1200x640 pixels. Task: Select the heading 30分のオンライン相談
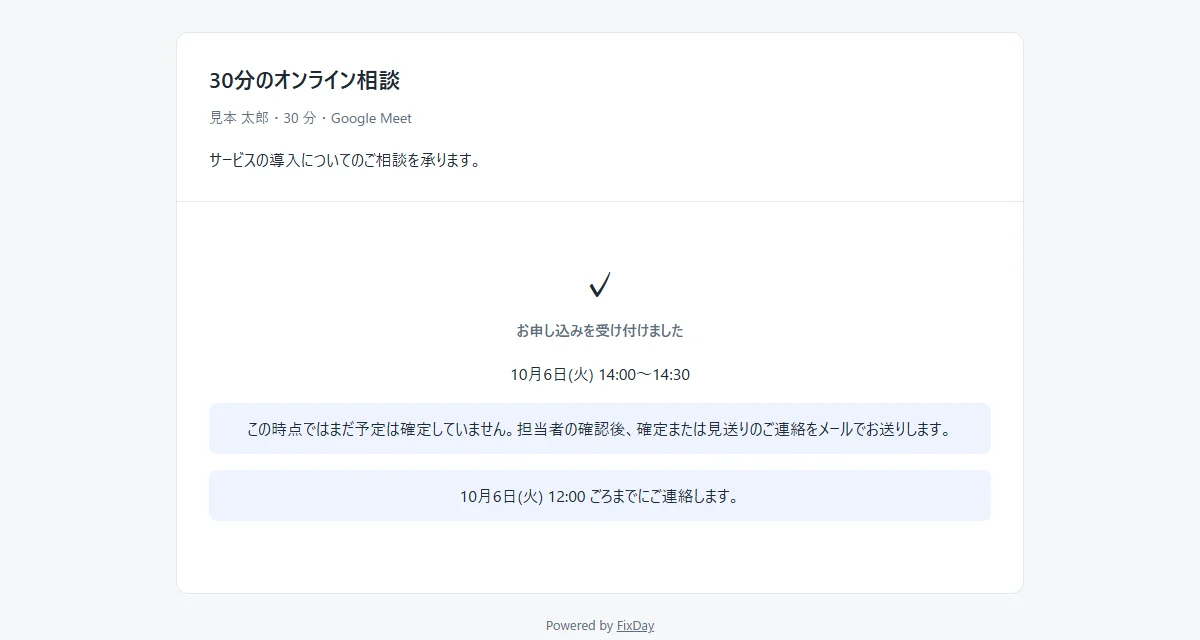pyautogui.click(x=305, y=81)
